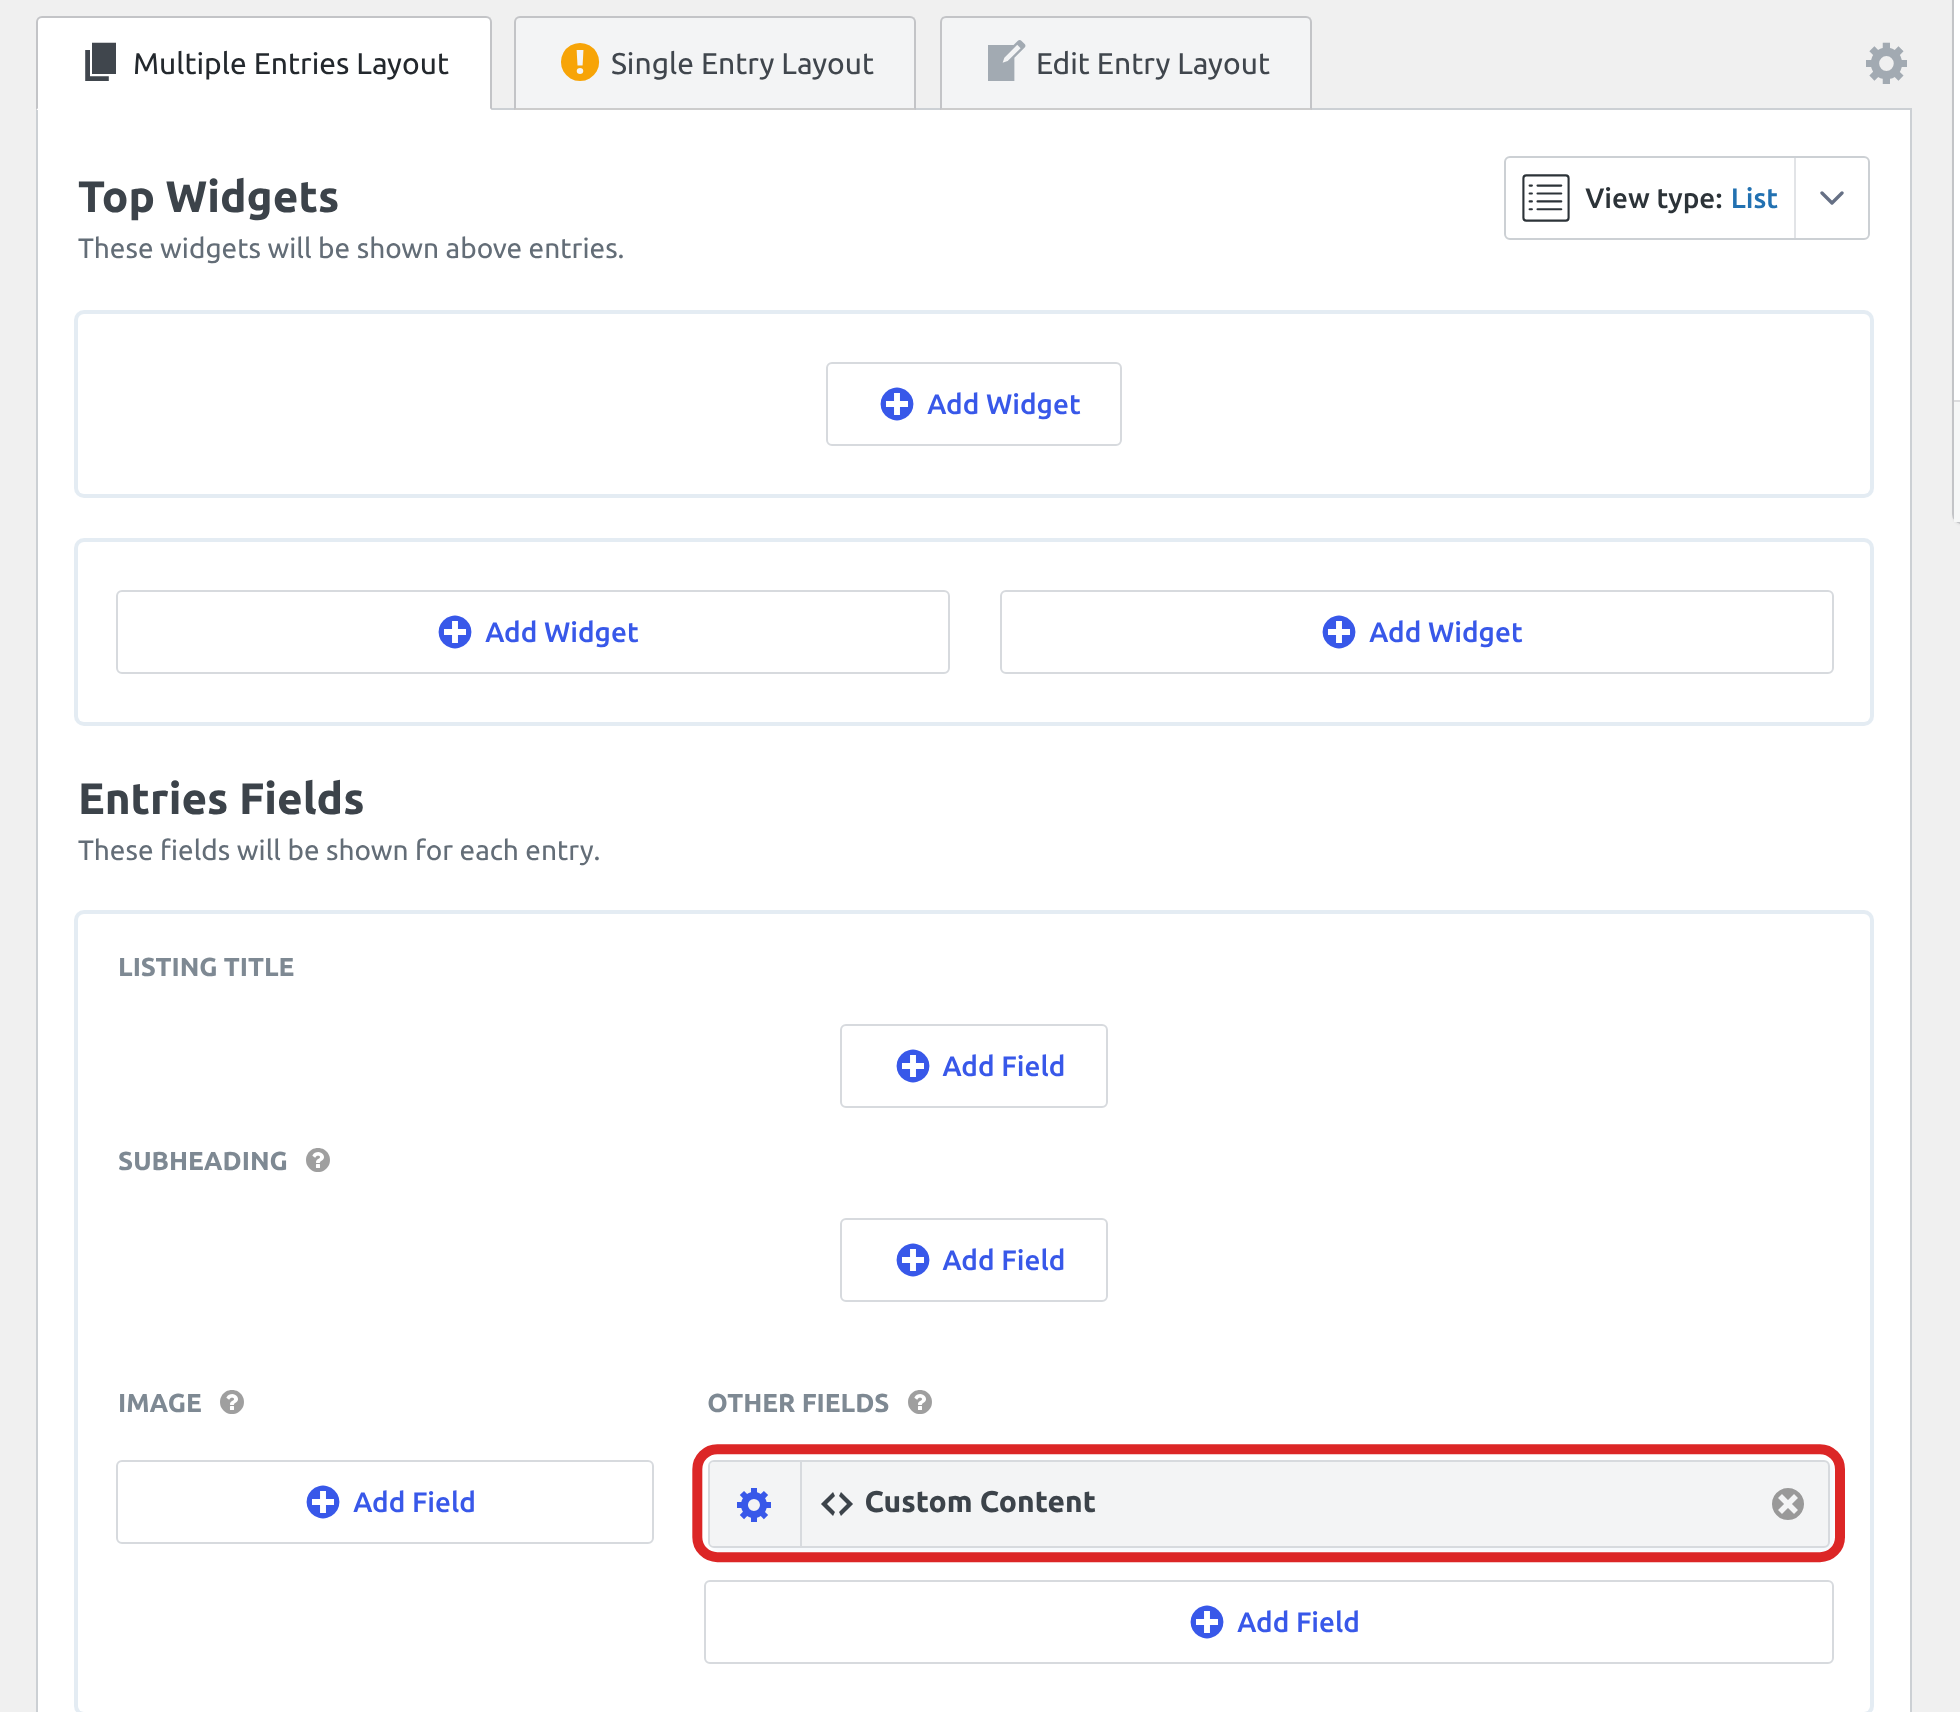The image size is (1960, 1712).
Task: Switch to Edit Entry Layout tab
Action: click(1126, 63)
